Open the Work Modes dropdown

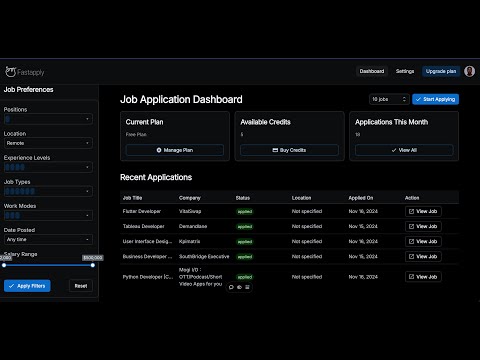[48, 215]
